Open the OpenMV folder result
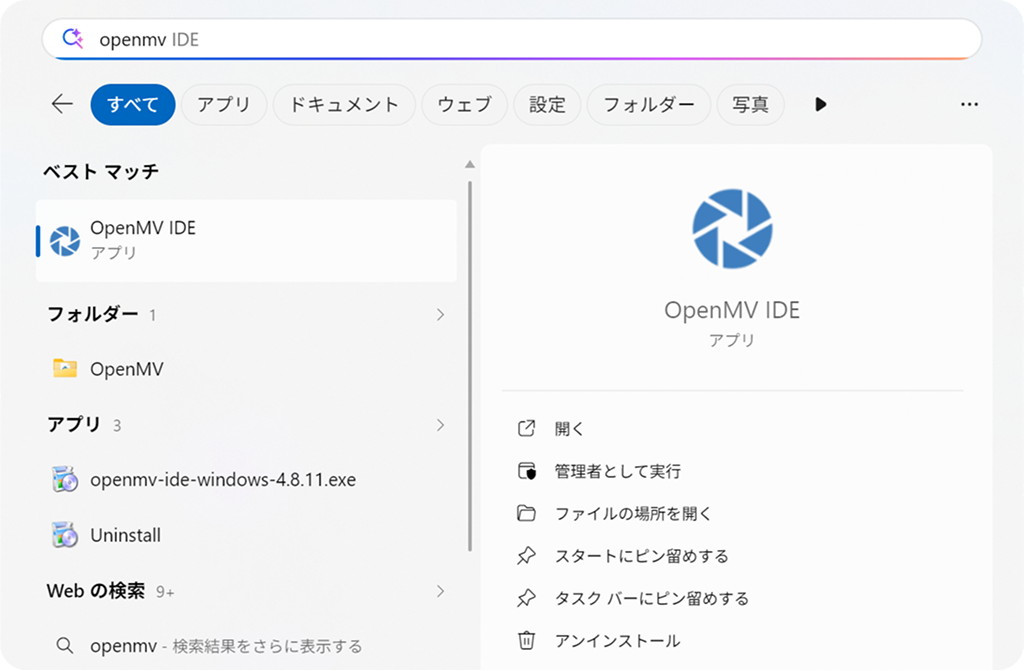 coord(246,369)
